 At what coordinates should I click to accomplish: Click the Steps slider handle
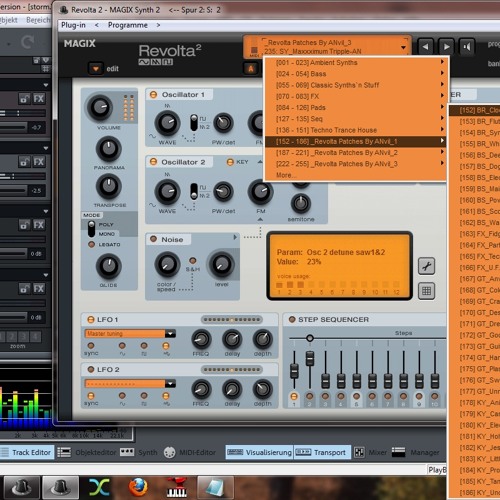310,338
